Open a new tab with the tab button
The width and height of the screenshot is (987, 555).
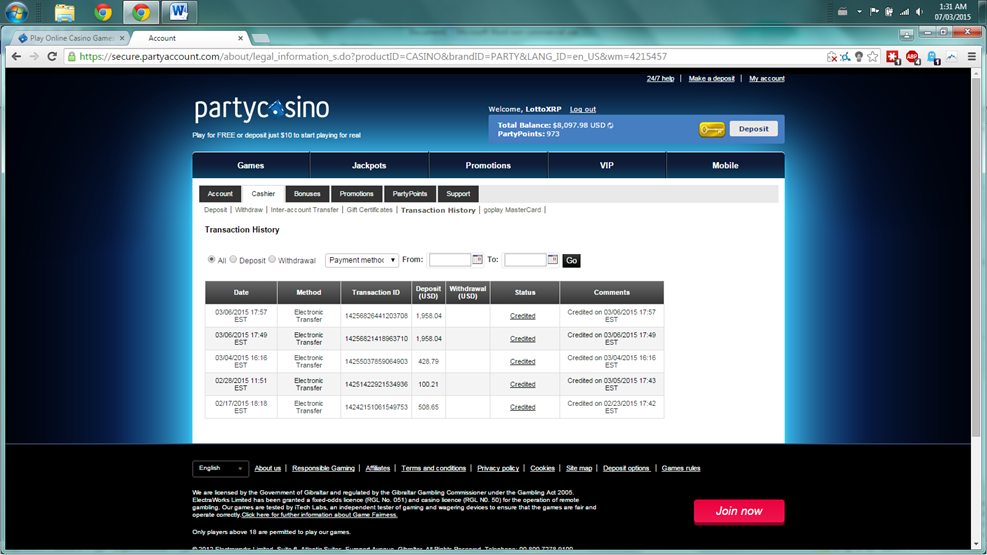(x=260, y=38)
